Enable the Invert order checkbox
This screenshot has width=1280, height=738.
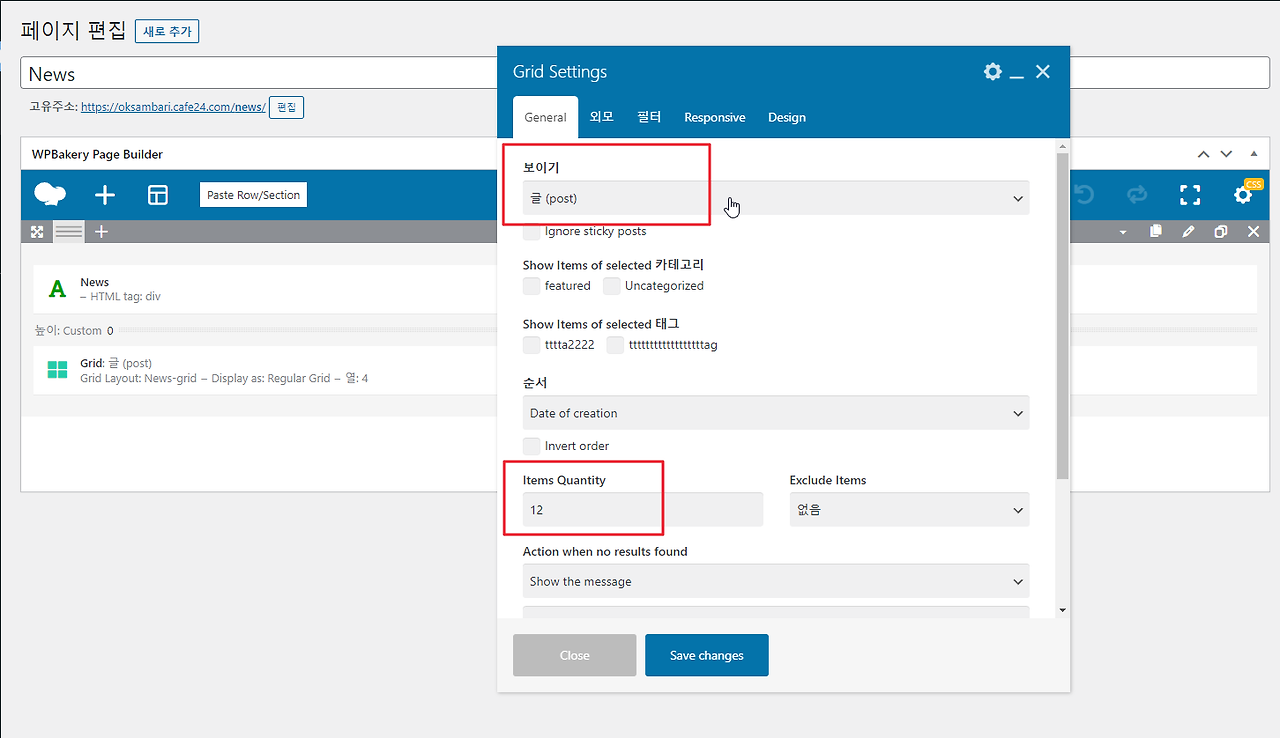532,446
